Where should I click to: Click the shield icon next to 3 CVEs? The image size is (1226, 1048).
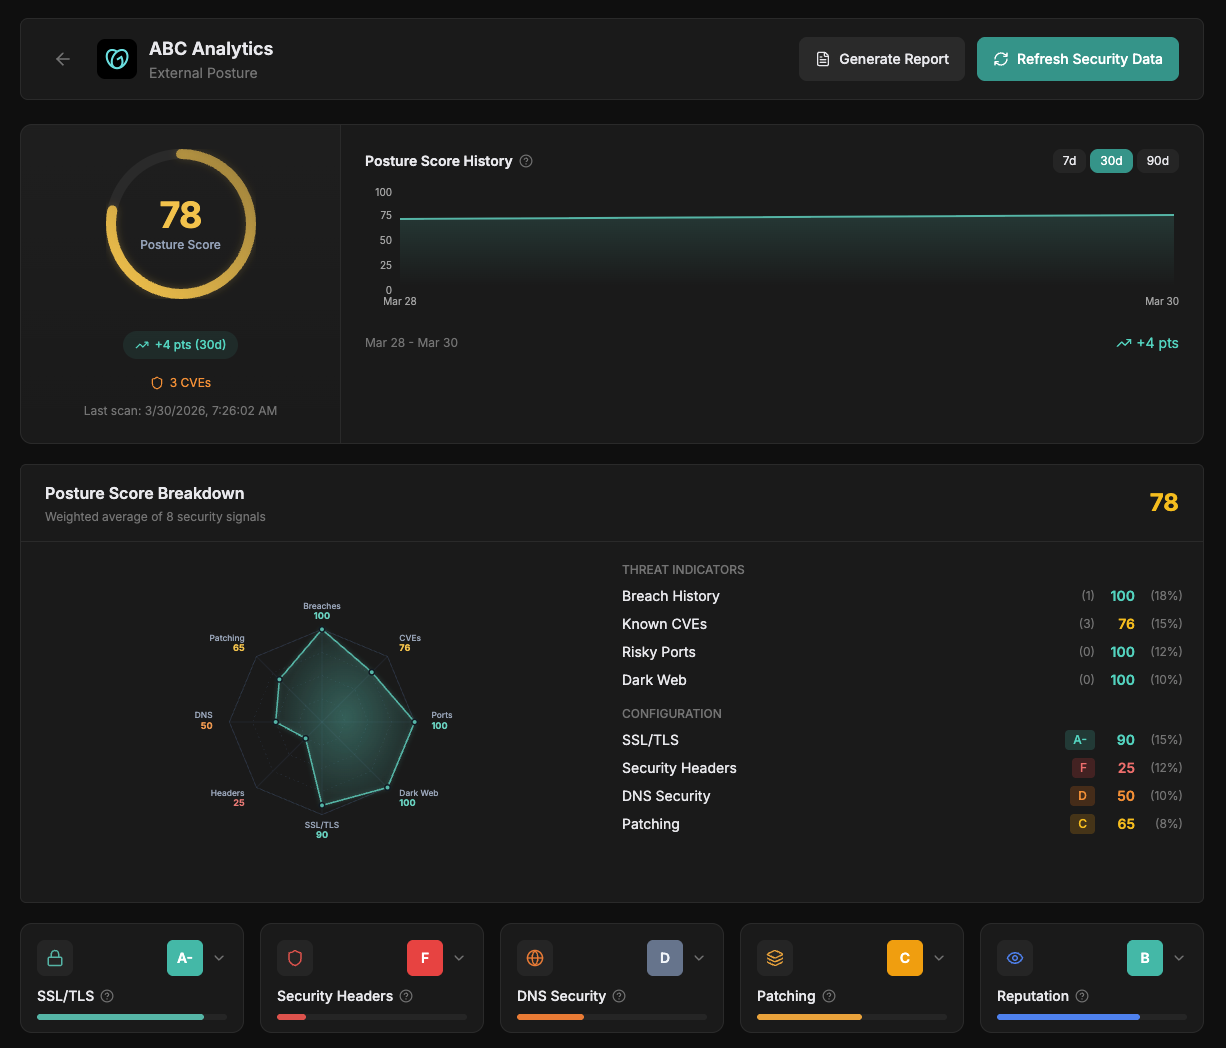pos(157,383)
